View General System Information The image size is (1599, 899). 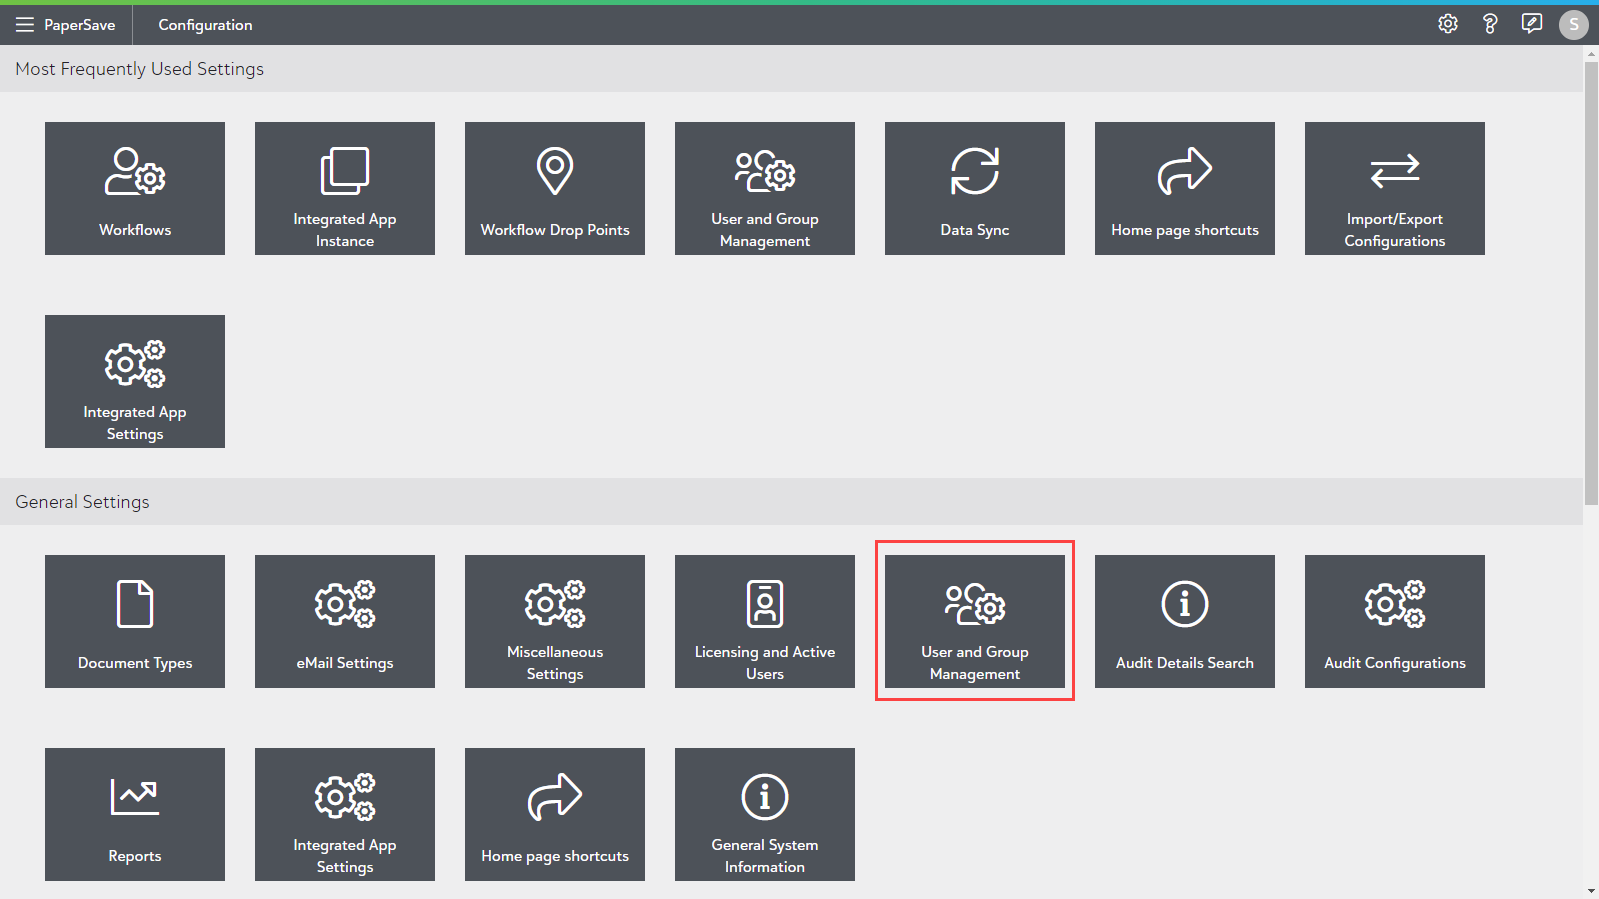click(x=765, y=814)
